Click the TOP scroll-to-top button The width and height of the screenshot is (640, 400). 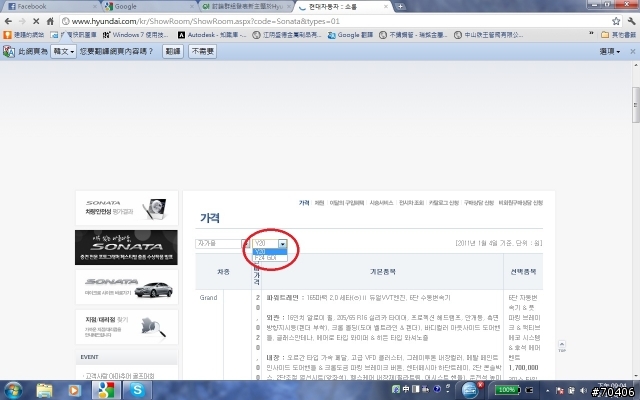(562, 347)
